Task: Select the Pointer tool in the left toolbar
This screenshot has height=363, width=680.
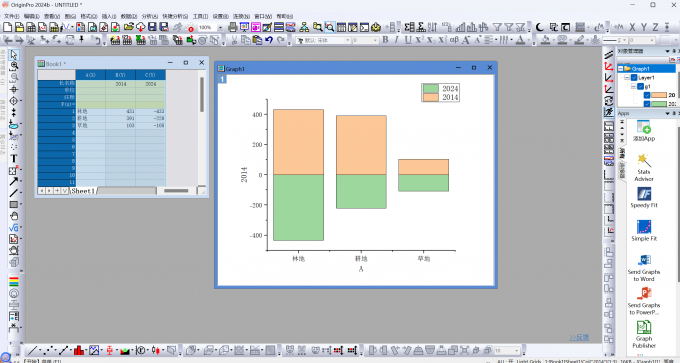Action: [x=13, y=55]
